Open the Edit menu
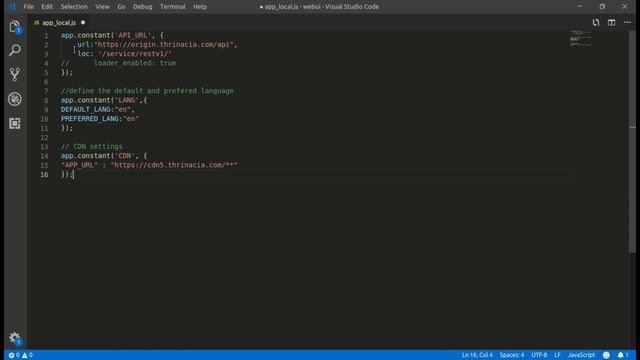This screenshot has height=360, width=640. pyautogui.click(x=47, y=7)
